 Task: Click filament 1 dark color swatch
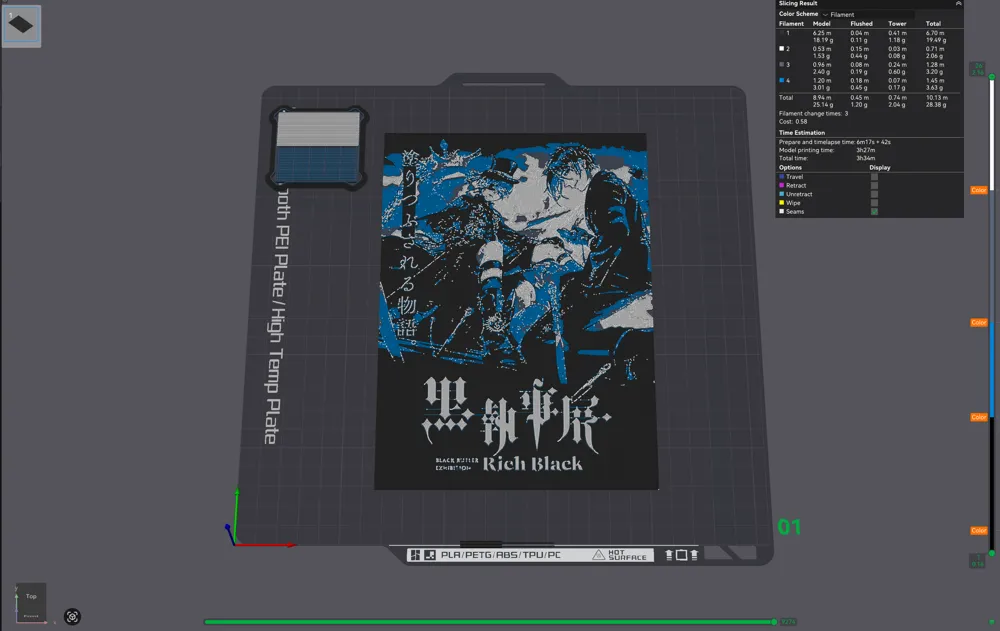(781, 33)
